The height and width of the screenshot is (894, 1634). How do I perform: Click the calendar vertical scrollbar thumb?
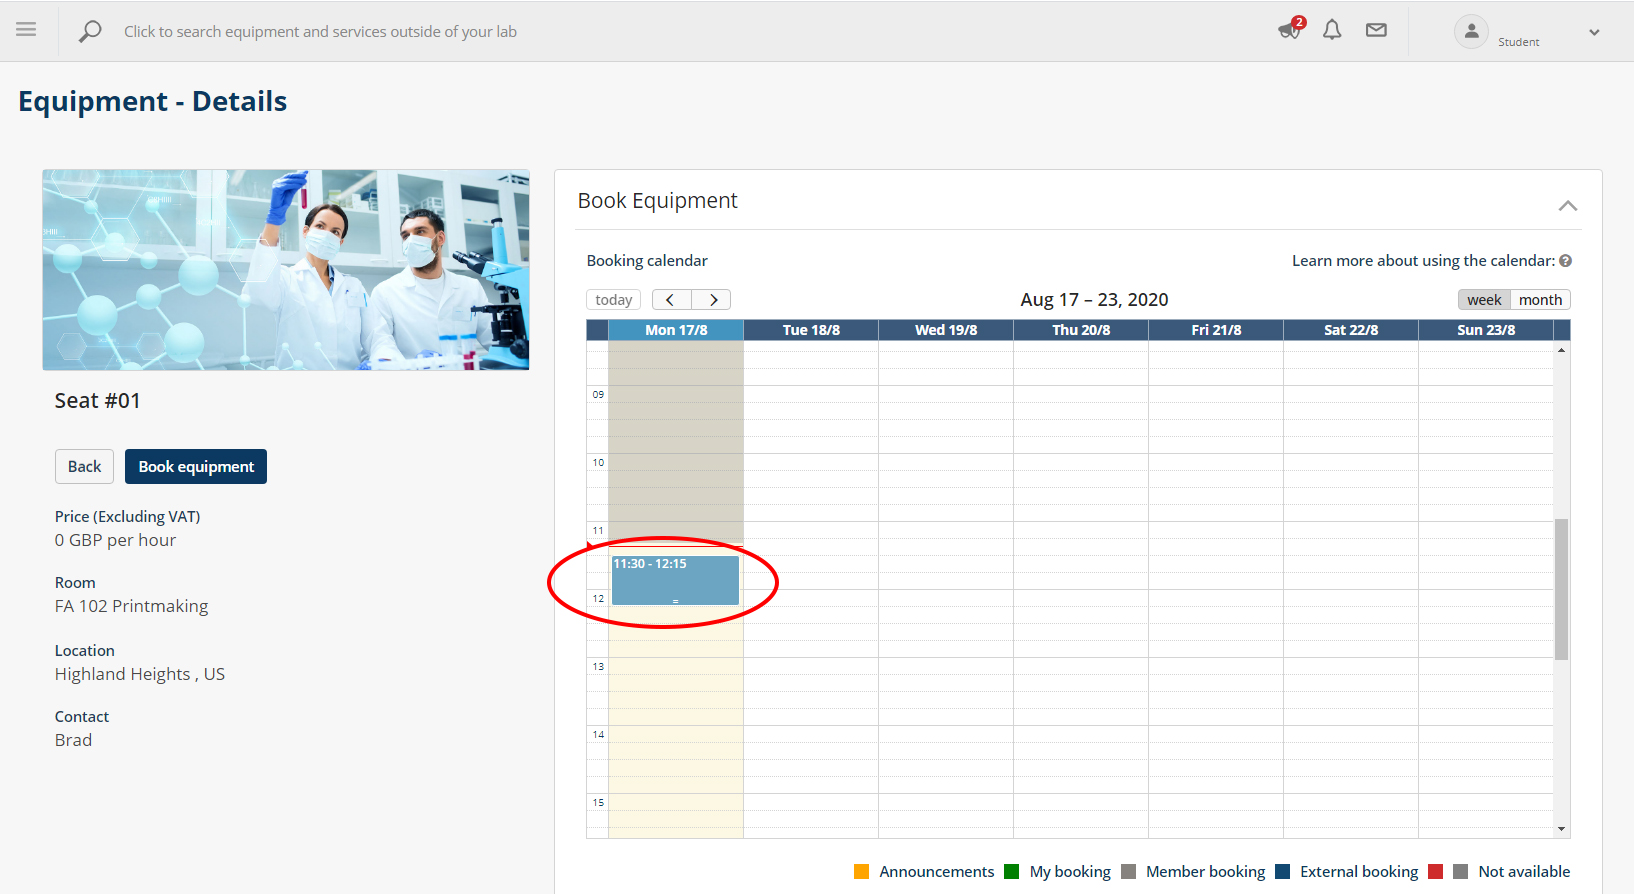1561,590
